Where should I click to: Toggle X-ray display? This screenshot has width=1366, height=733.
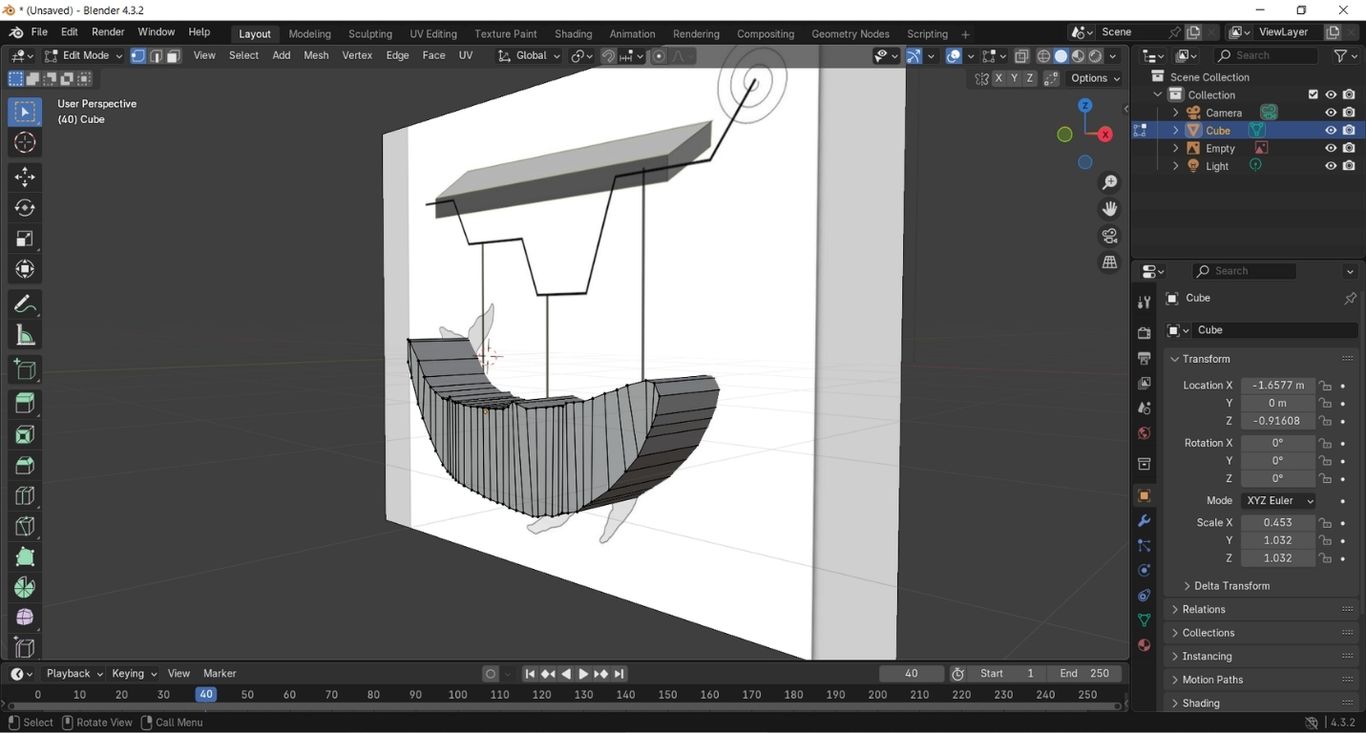pos(1021,56)
